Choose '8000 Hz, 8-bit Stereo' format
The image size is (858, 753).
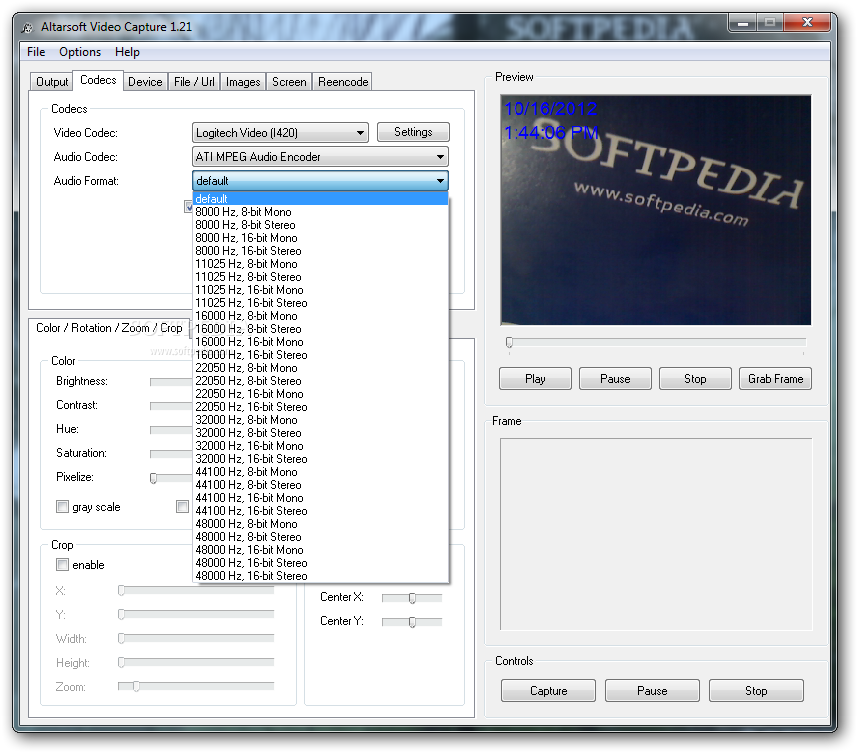click(x=320, y=225)
